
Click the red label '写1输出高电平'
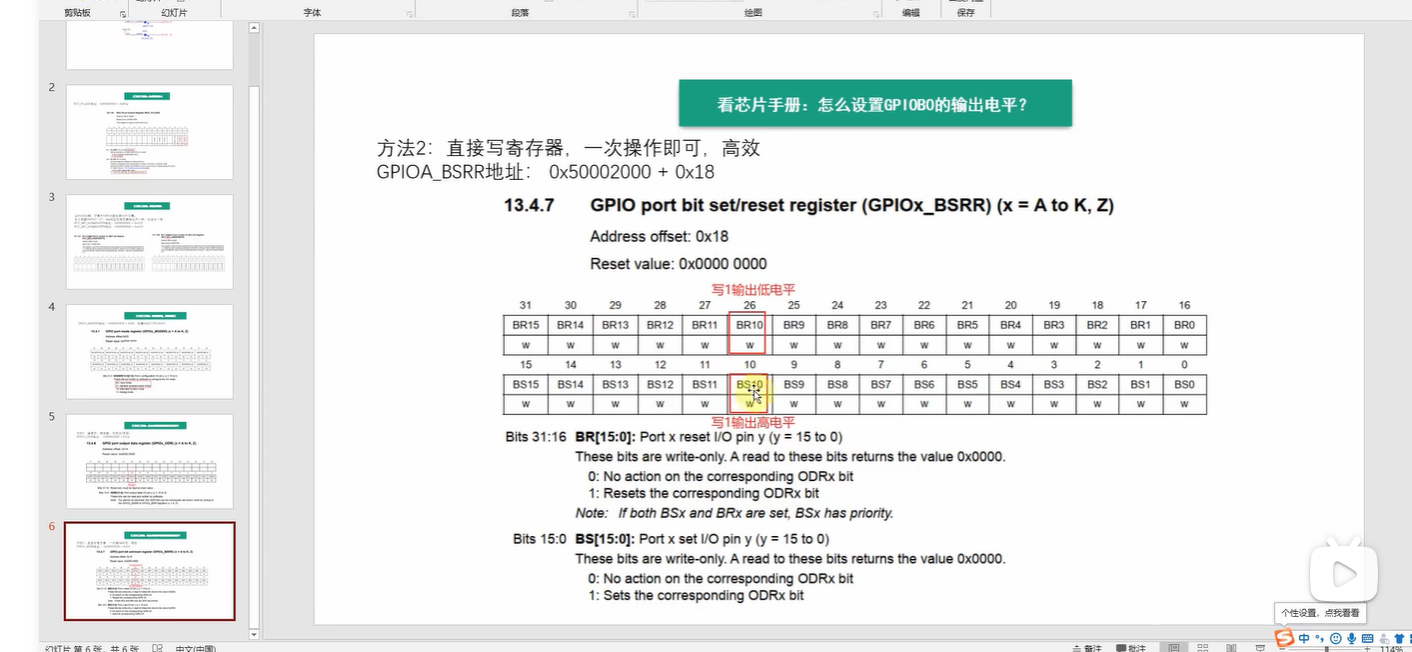(753, 422)
